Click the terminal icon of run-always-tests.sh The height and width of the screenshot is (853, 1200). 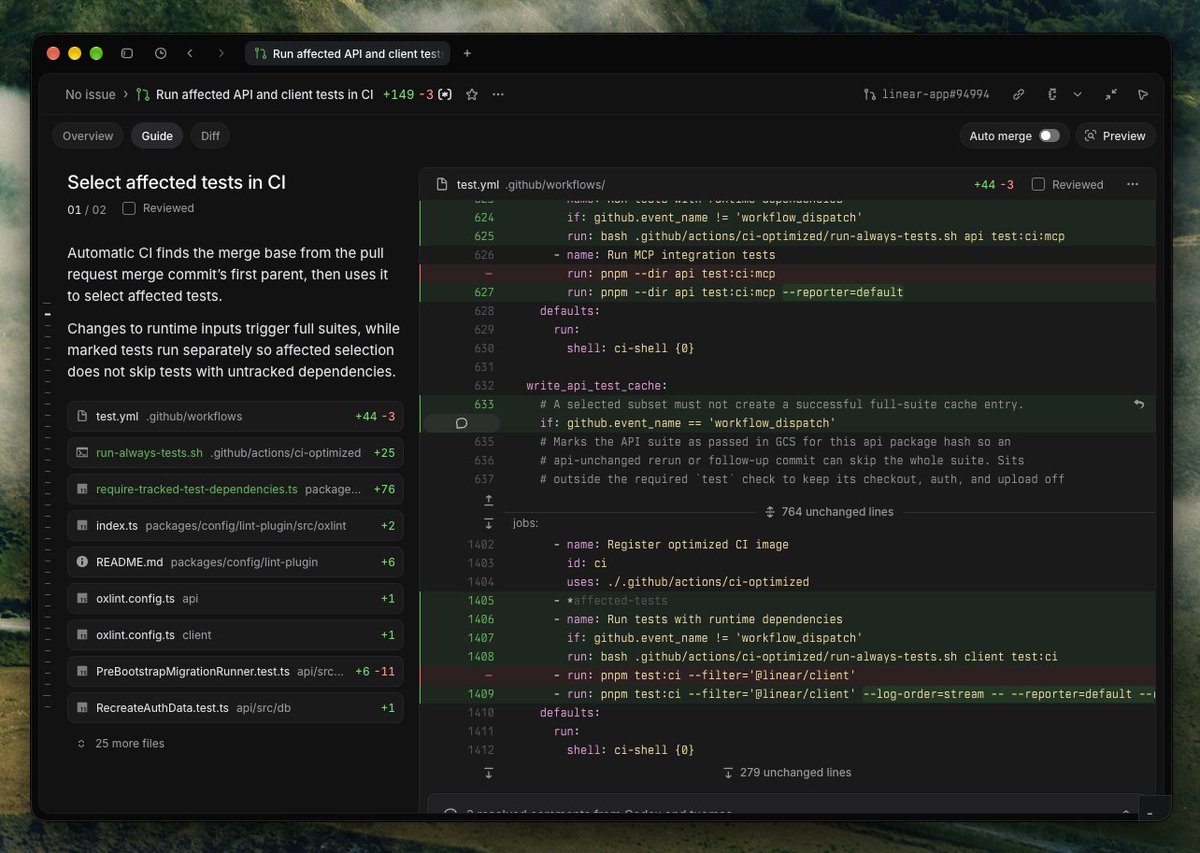[82, 453]
